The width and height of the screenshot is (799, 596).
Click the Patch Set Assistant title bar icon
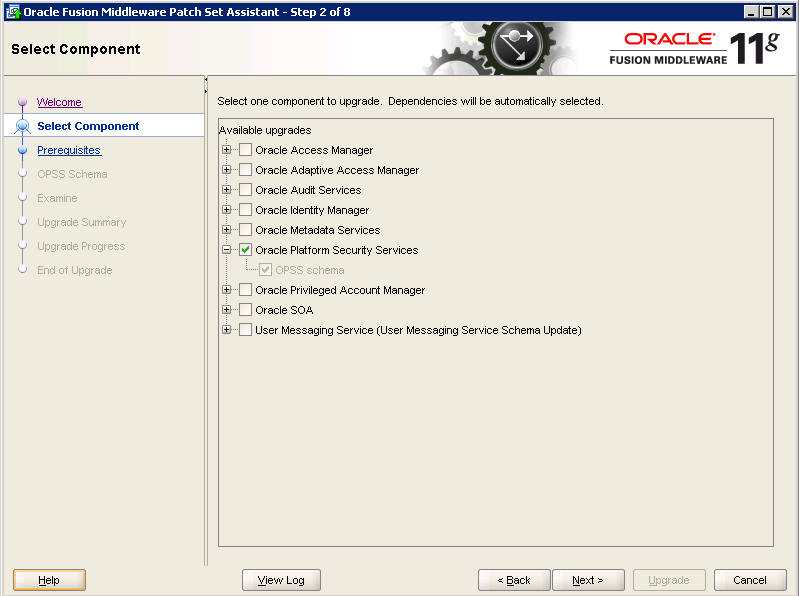tap(13, 12)
